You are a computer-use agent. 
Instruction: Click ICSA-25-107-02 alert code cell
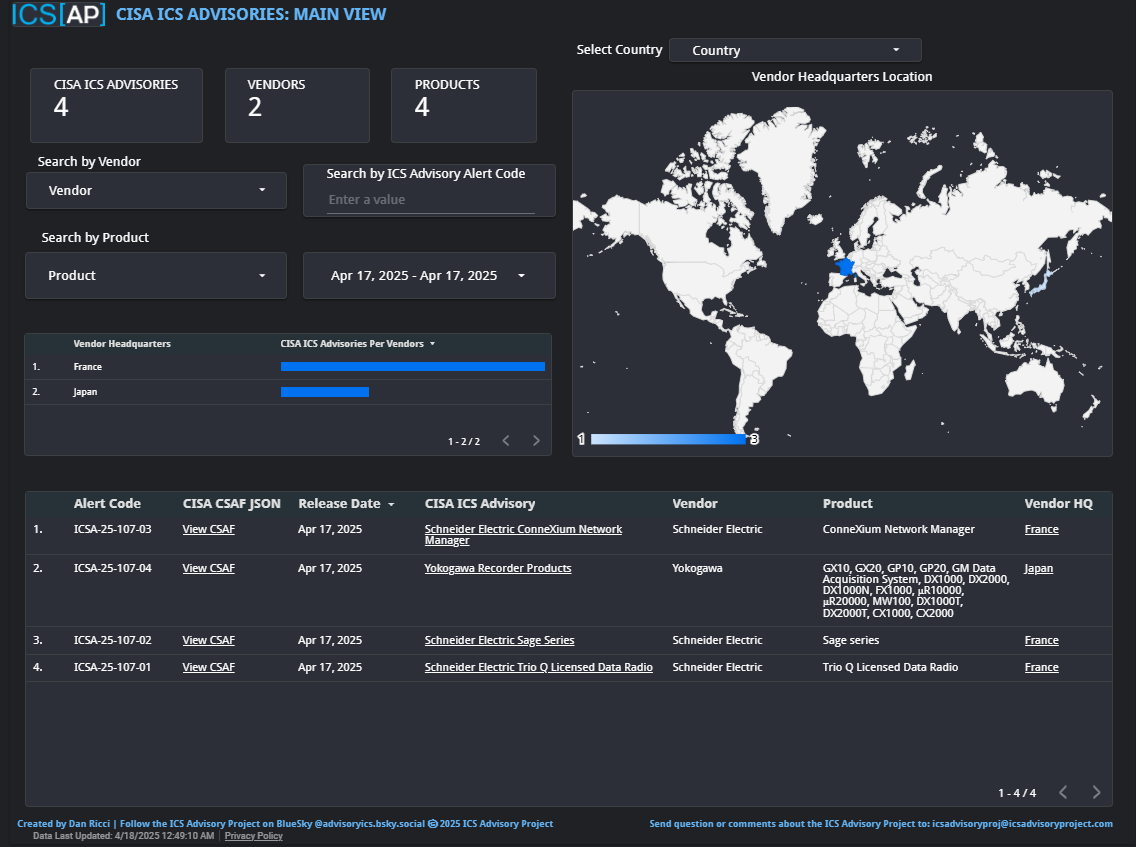point(112,641)
